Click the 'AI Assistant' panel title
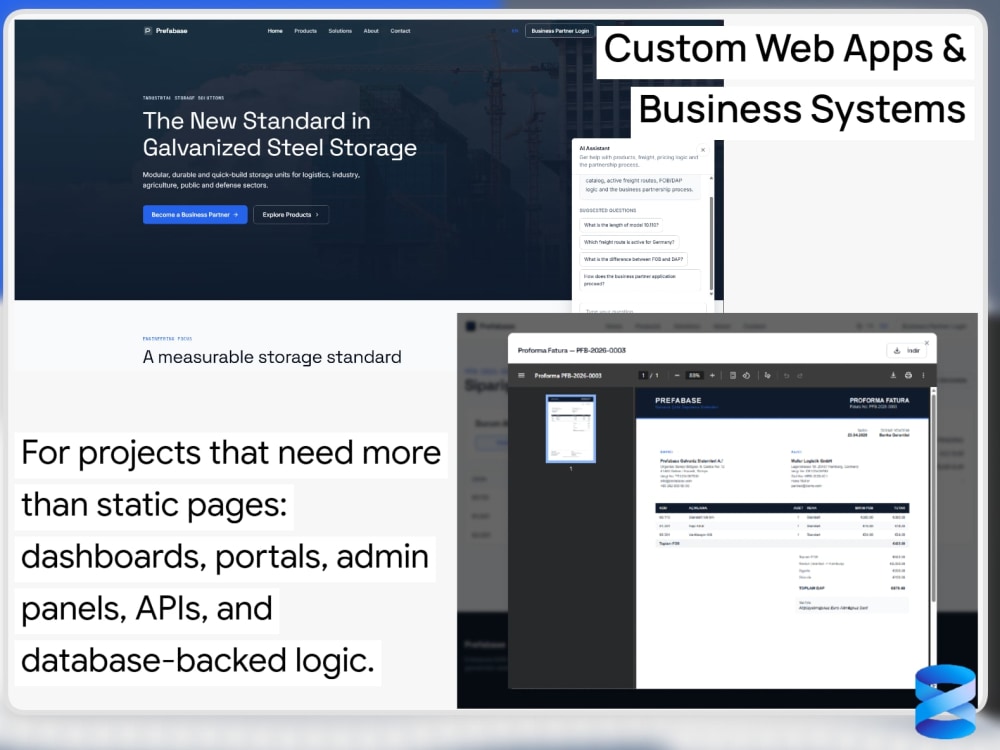 594,148
